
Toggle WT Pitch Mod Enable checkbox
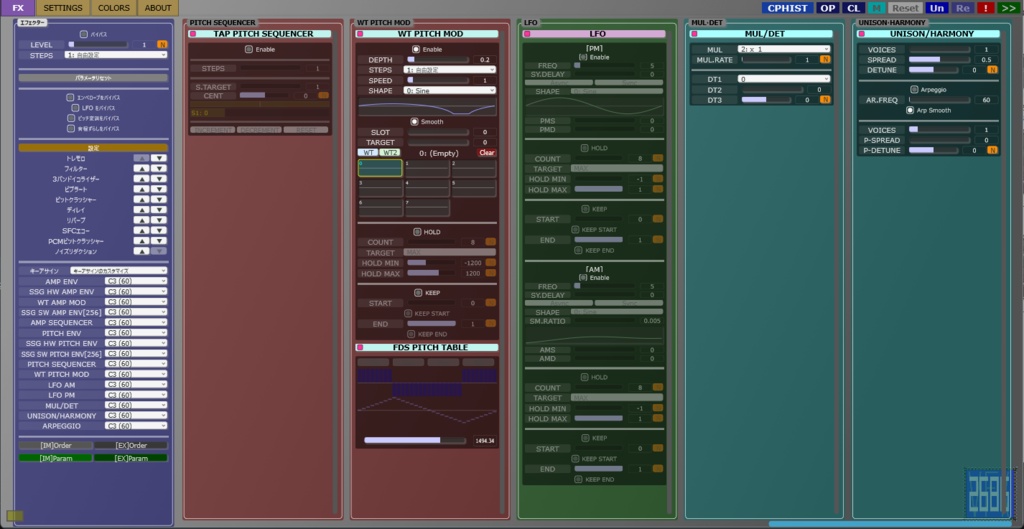416,49
